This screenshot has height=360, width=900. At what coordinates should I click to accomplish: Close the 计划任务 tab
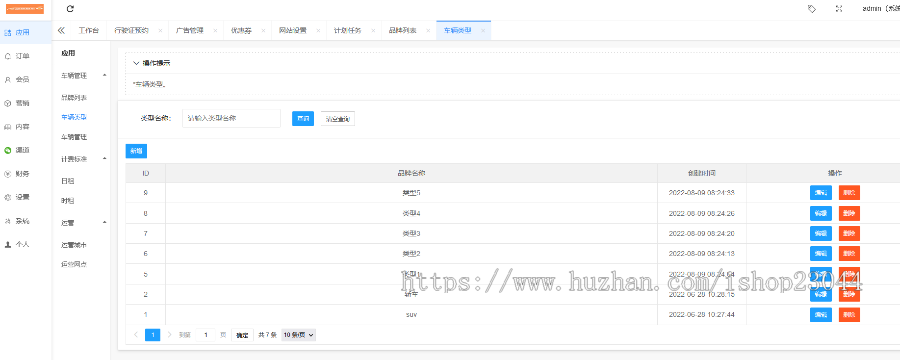(x=373, y=30)
